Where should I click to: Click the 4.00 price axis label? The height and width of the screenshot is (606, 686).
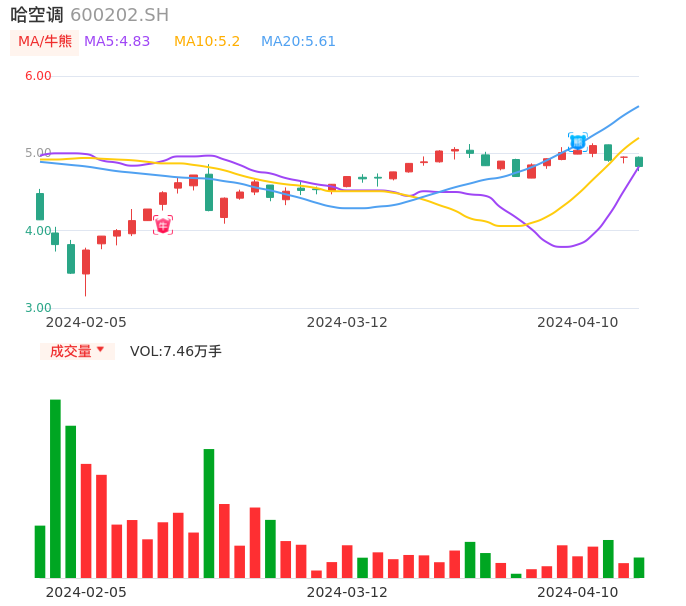click(x=38, y=231)
